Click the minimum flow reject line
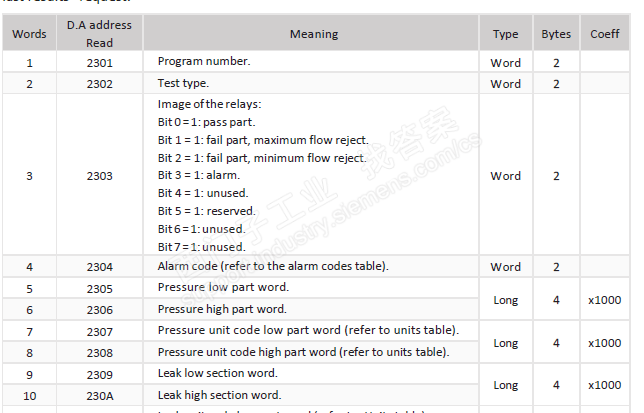644x413 pixels. pos(262,158)
